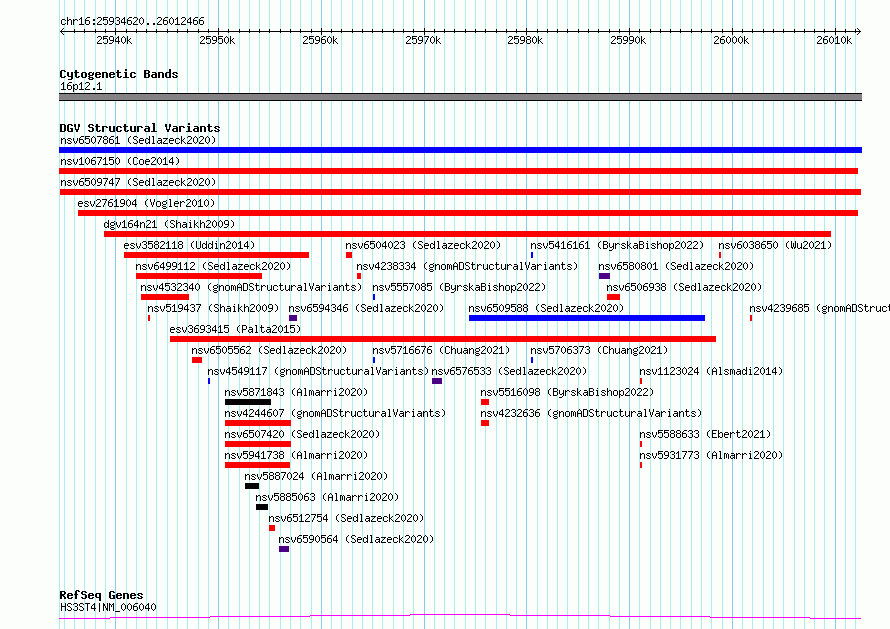Click nsv5887024 (Almarri2020) label
The width and height of the screenshot is (890, 629).
coord(316,476)
